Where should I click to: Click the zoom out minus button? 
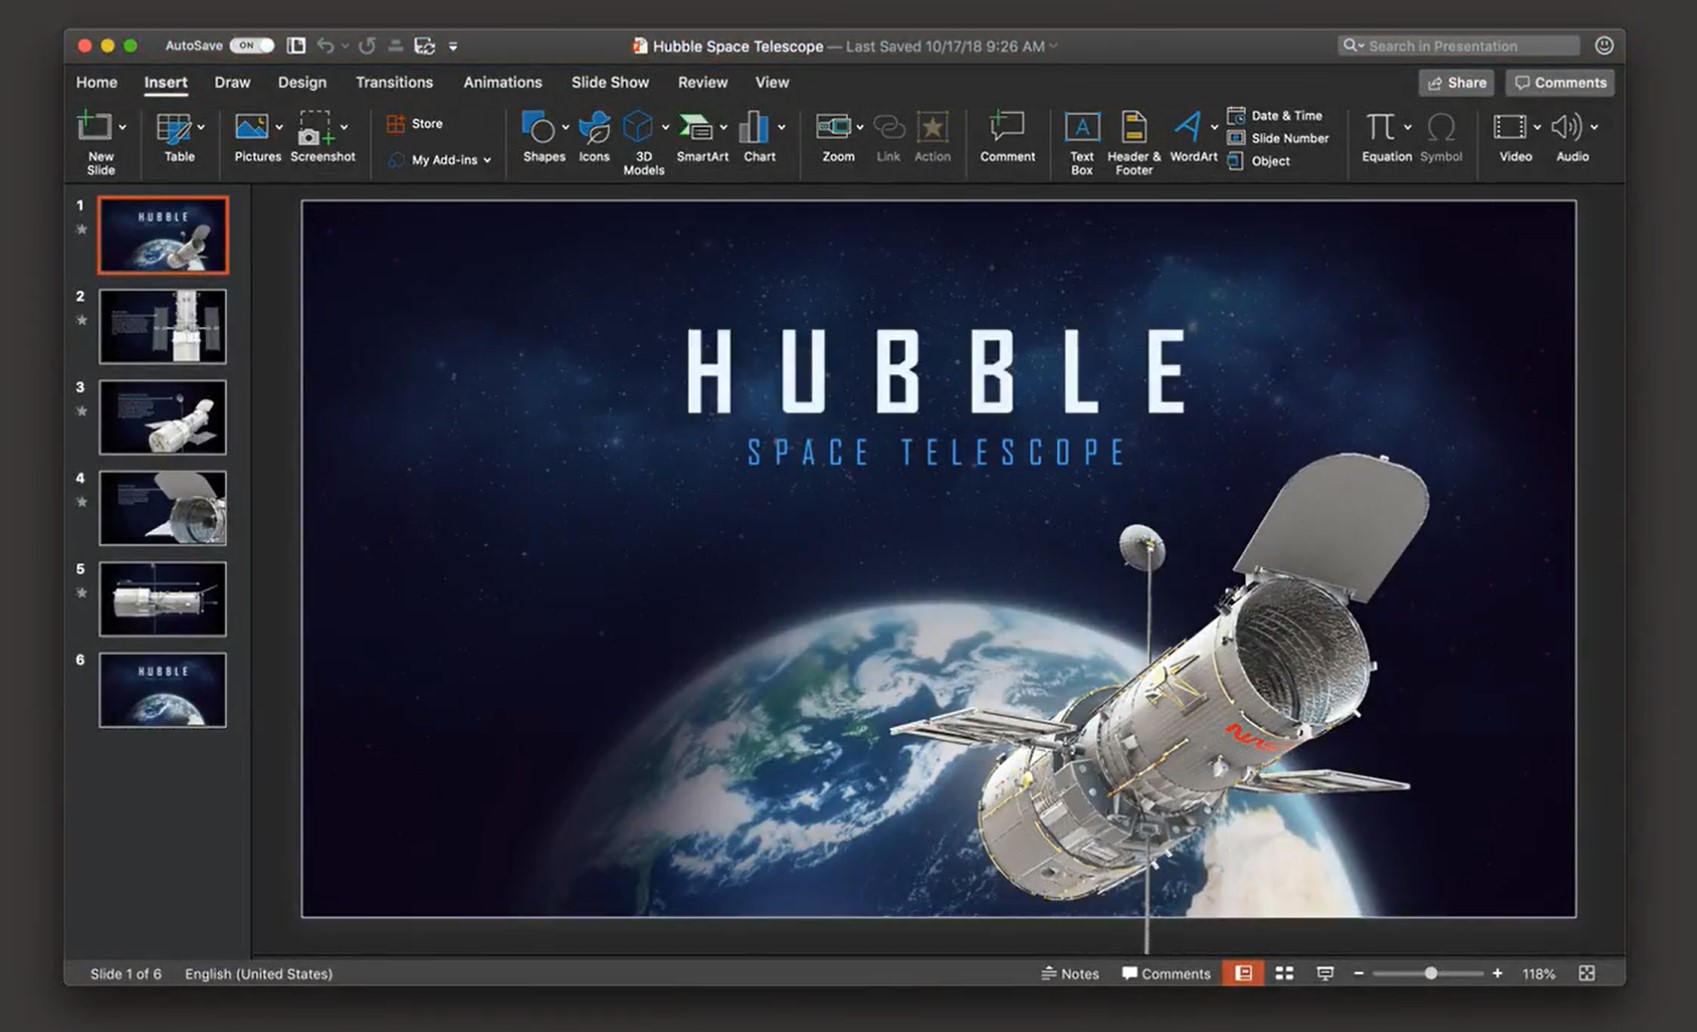(x=1358, y=973)
